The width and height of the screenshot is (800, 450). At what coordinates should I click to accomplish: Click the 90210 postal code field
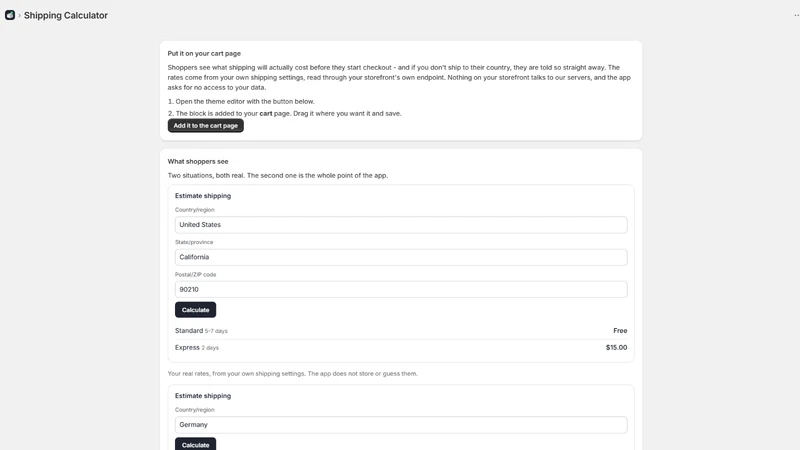(401, 289)
